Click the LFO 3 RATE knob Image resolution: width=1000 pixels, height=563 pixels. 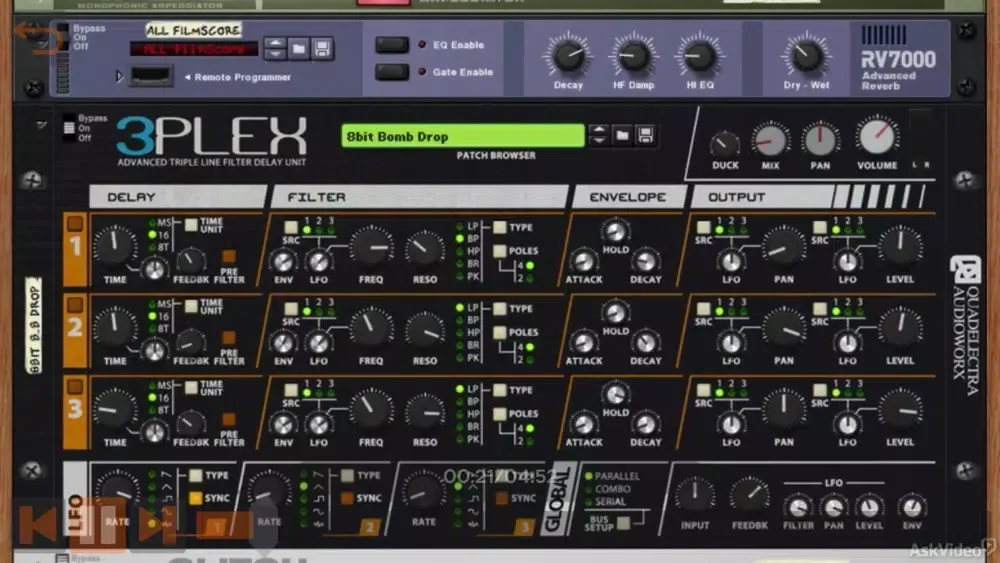(423, 492)
